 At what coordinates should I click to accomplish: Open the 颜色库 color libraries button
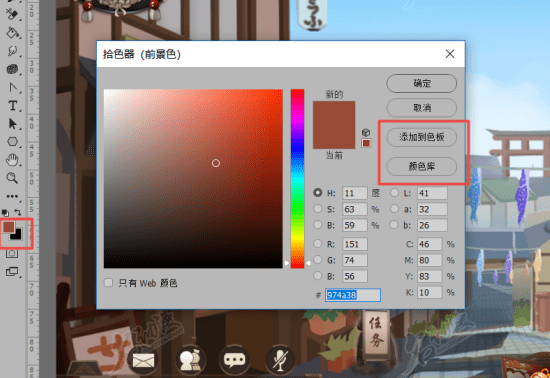pos(422,166)
